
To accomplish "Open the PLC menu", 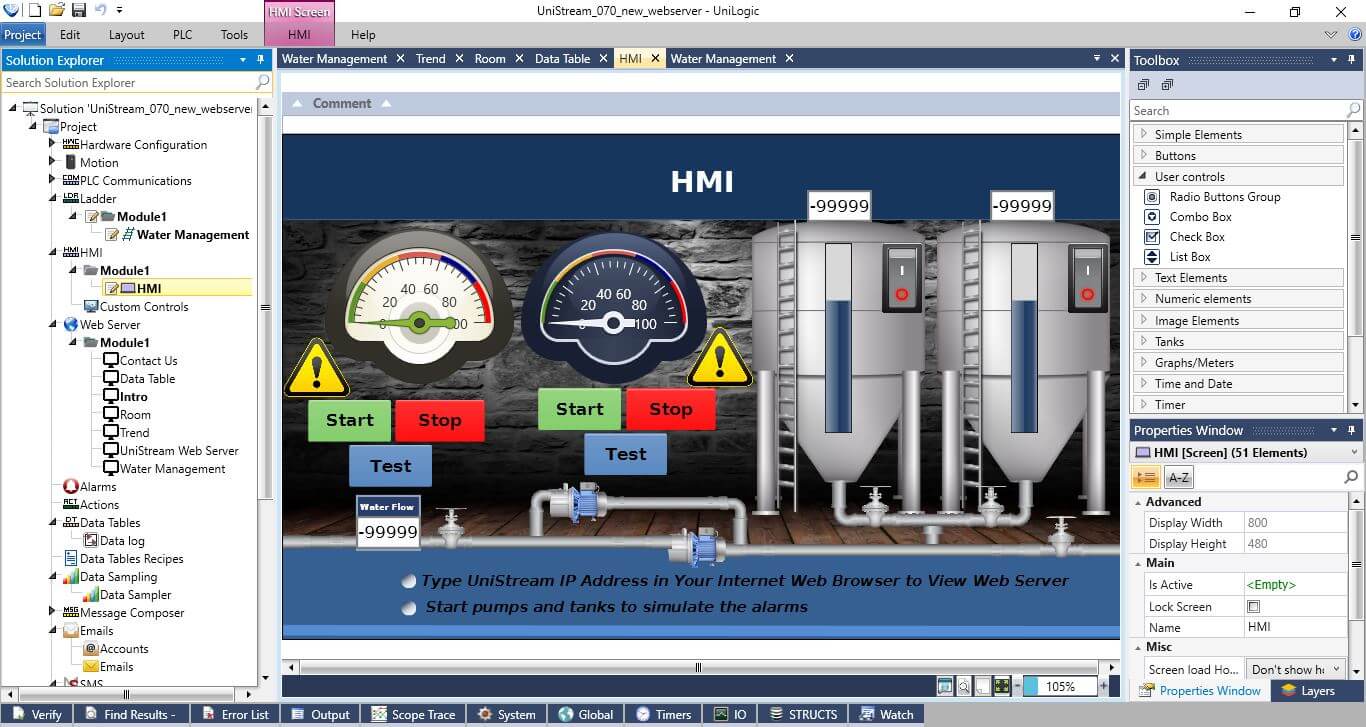I will [x=182, y=34].
